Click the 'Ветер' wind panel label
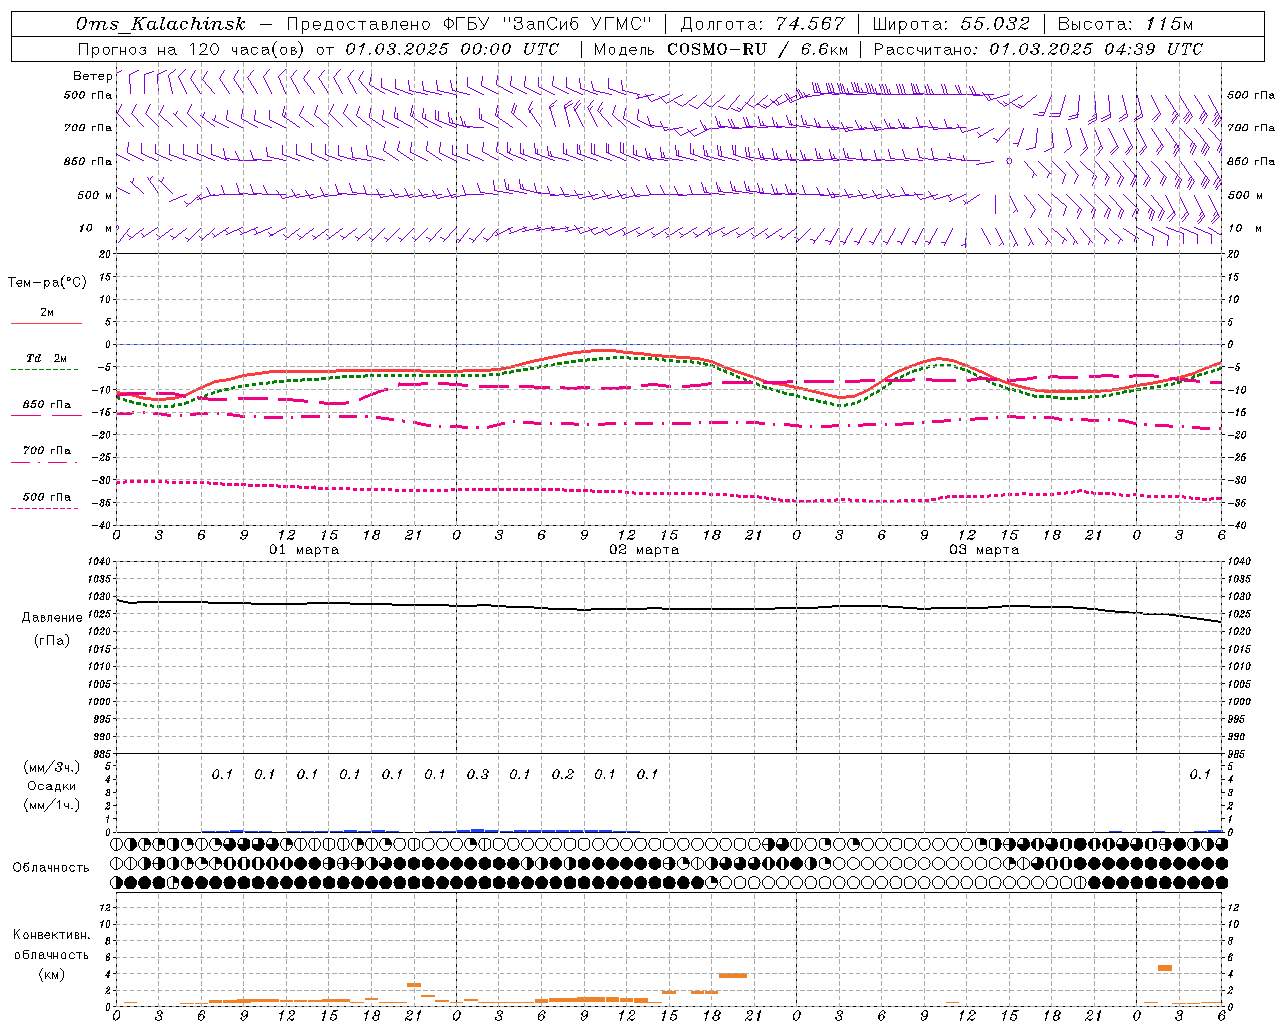 pos(92,76)
